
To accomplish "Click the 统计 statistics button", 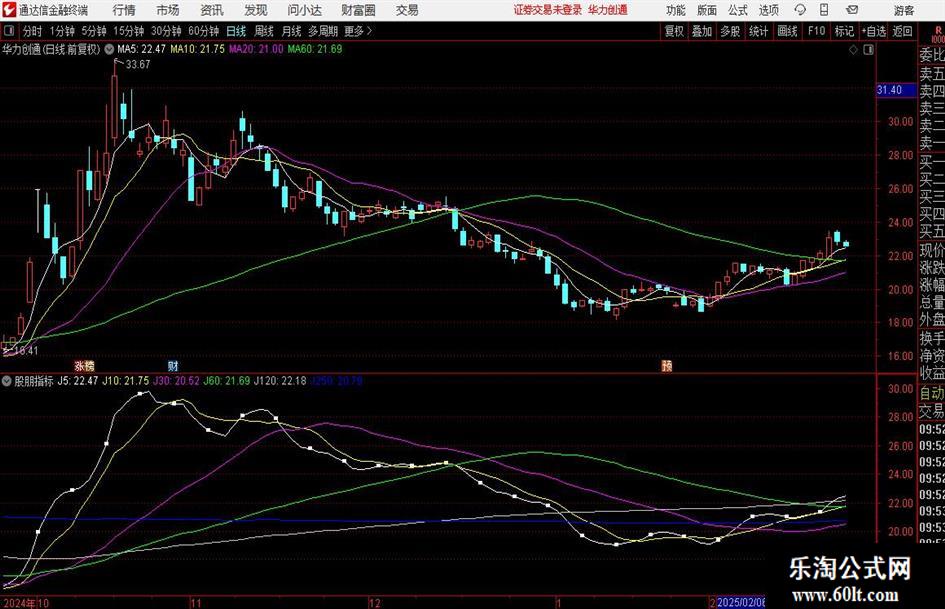I will pos(758,31).
